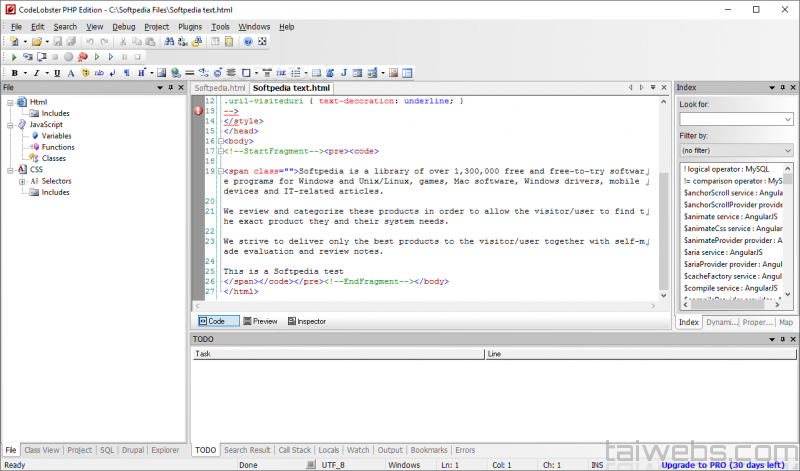Click the Cut scissors icon

[123, 42]
